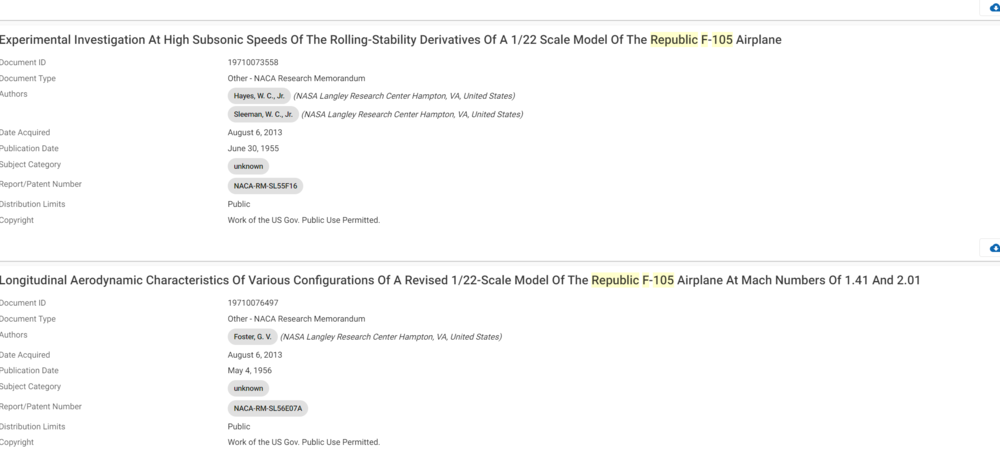Click the download cloud icon for the rolling-stability document
The image size is (1000, 458).
pyautogui.click(x=994, y=8)
